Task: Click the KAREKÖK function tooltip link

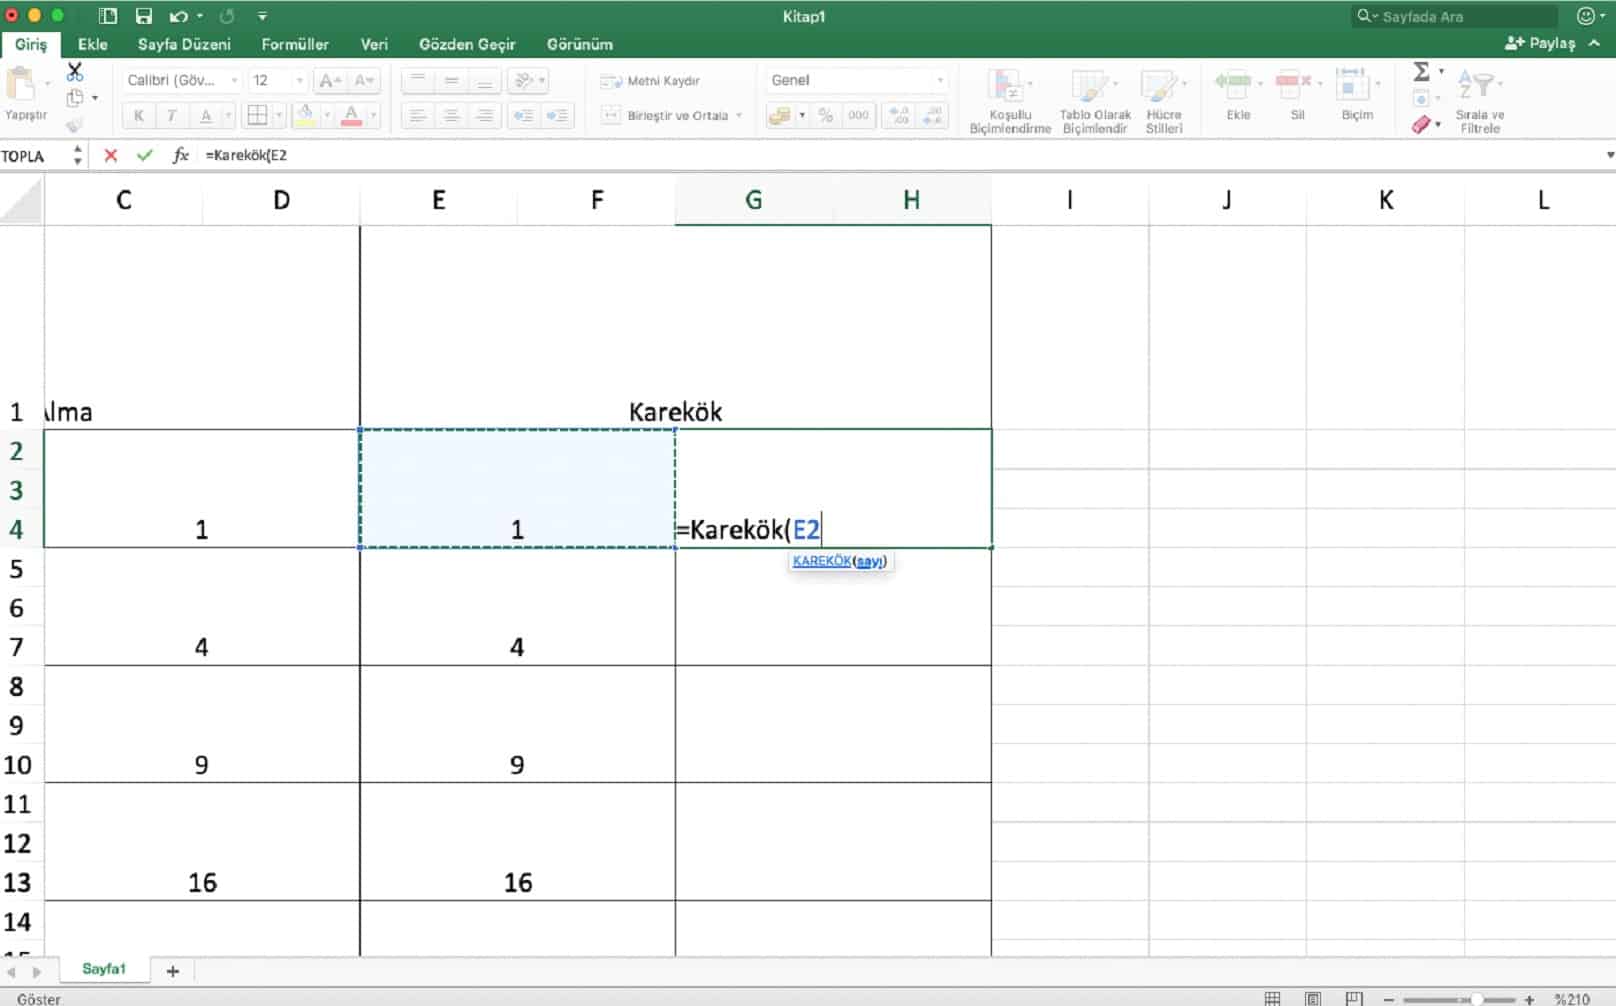Action: tap(821, 561)
